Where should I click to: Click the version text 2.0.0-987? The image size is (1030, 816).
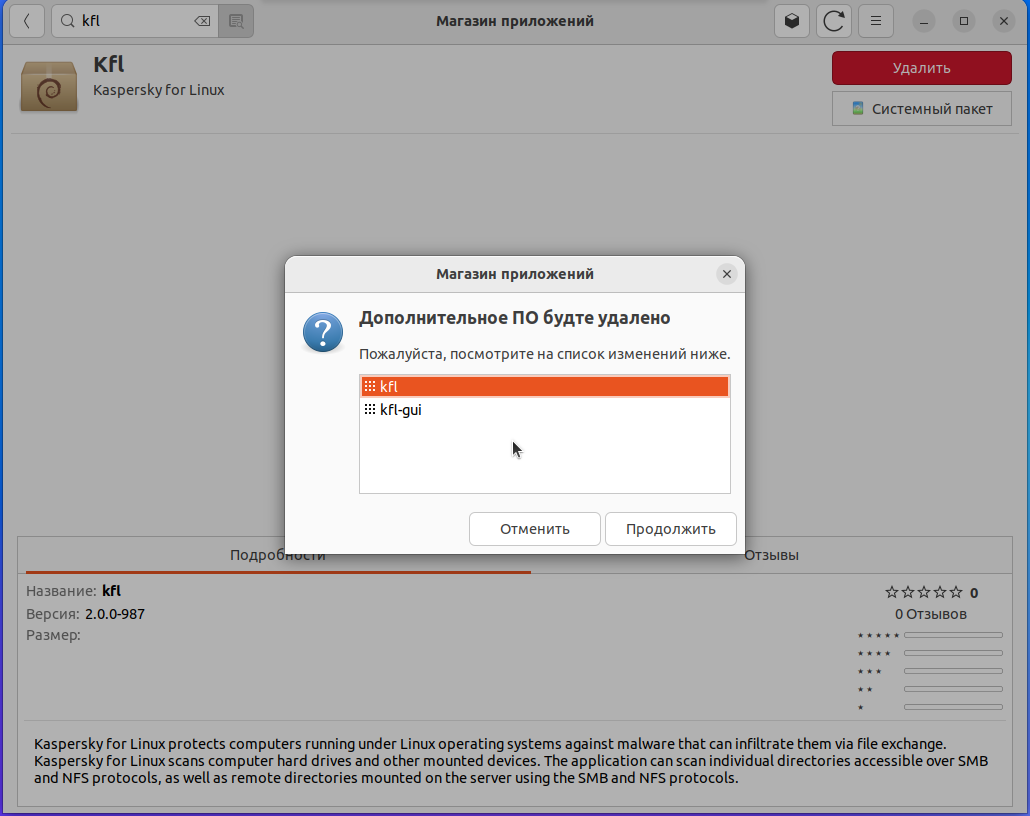coord(115,614)
